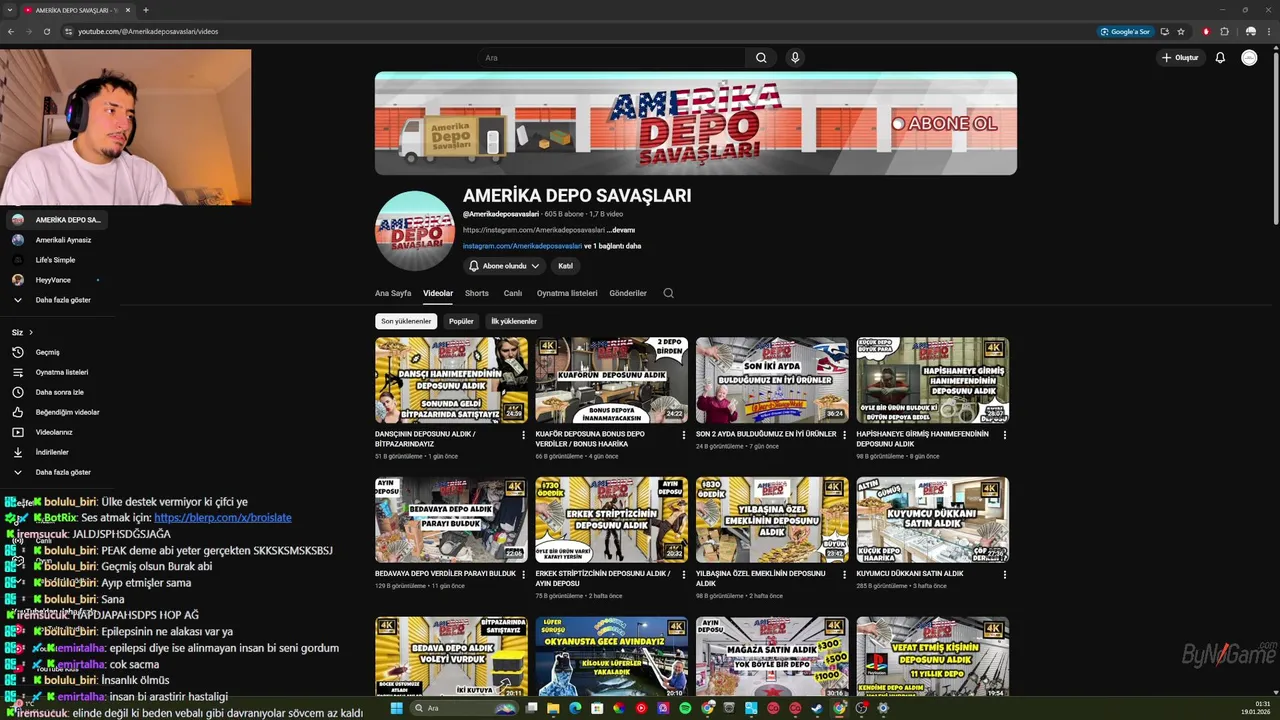1280x720 pixels.
Task: Open a new browser tab with plus icon
Action: coord(146,10)
